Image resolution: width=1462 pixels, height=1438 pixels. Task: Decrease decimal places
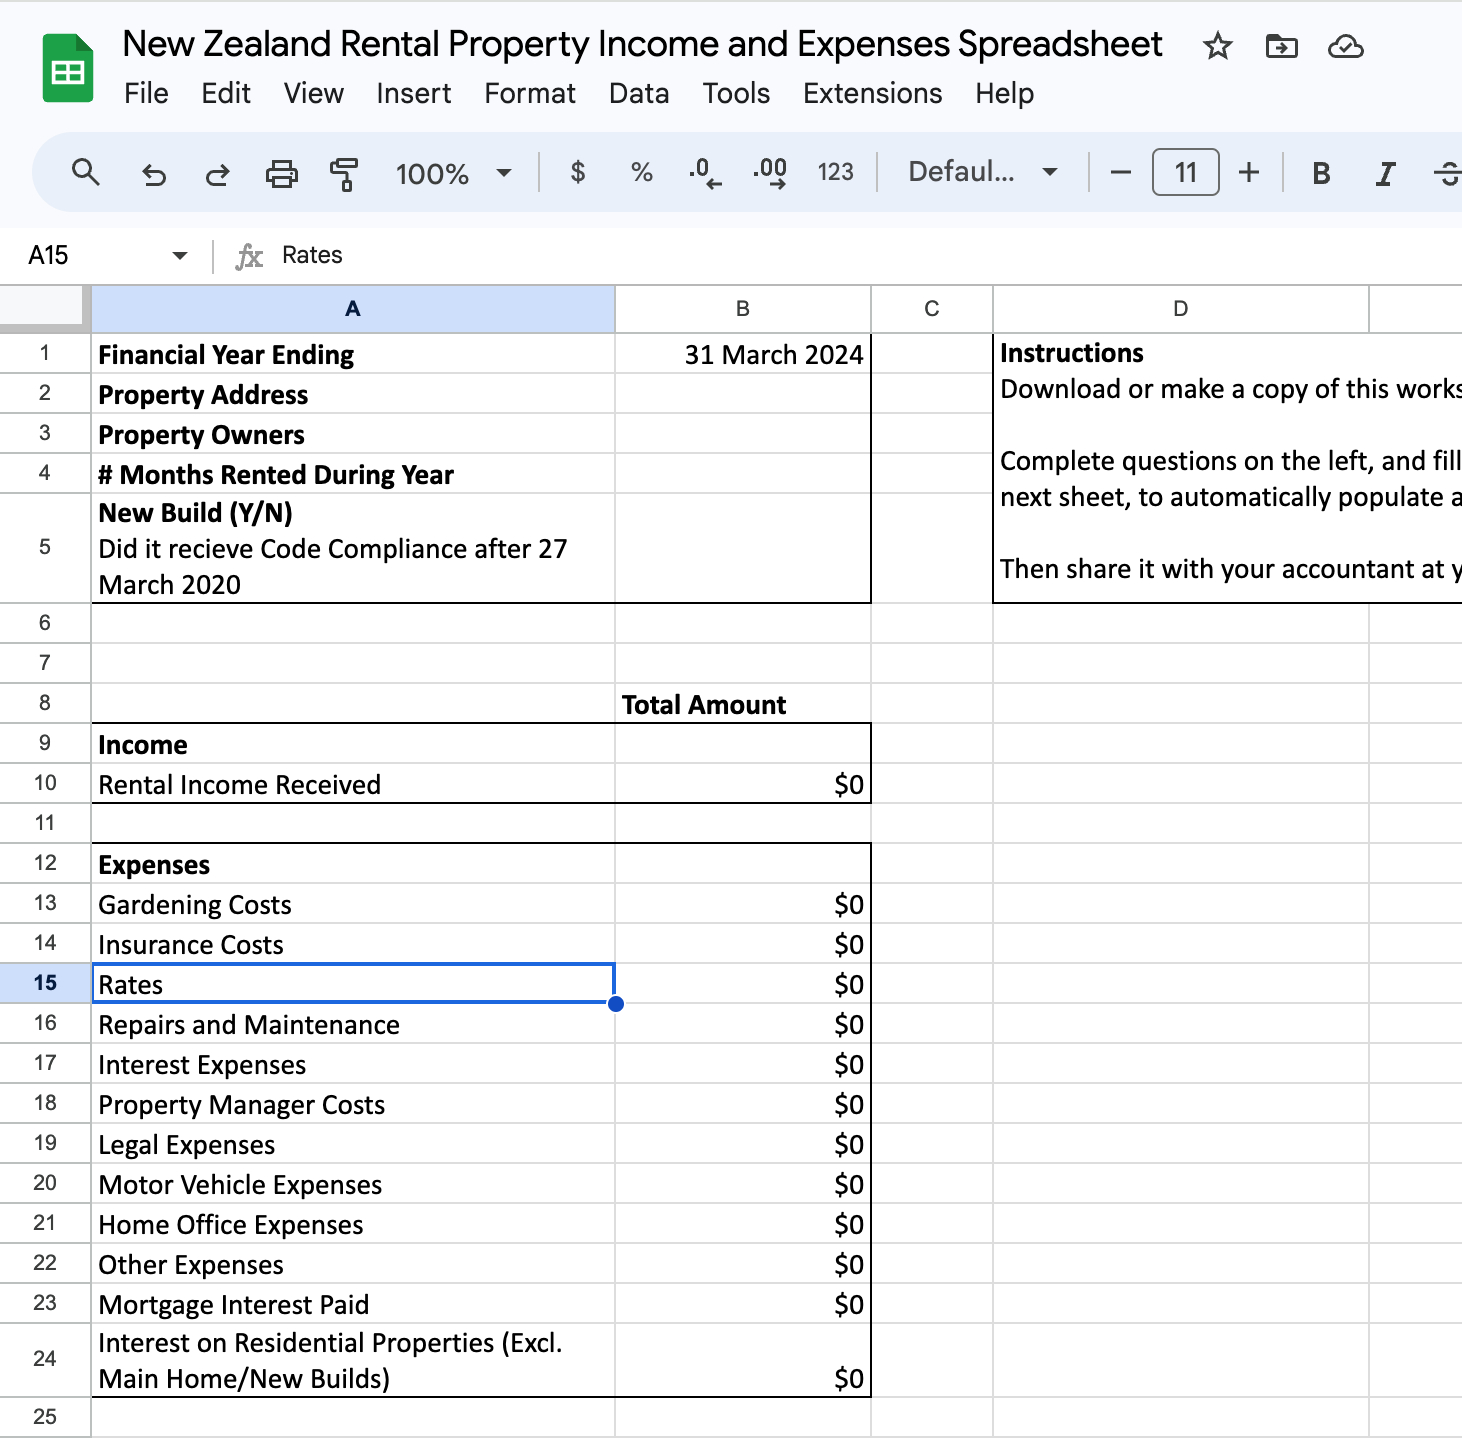tap(705, 172)
